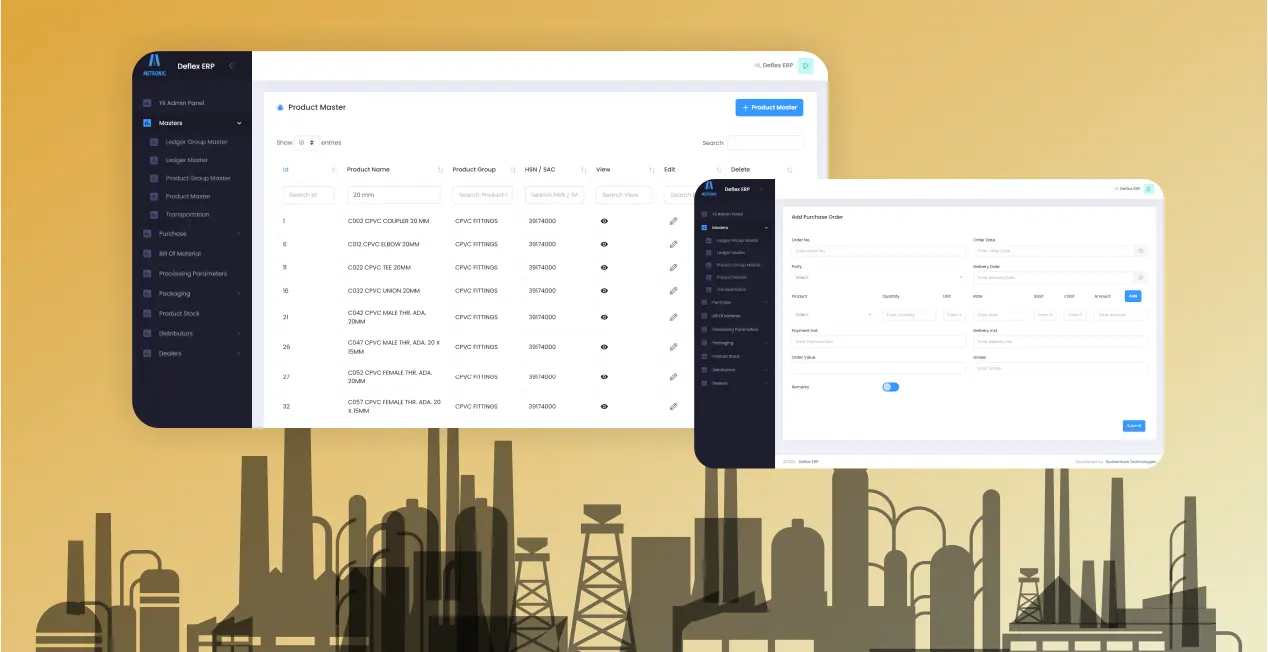Toggle the Remarks switch in Purchase Order form
1268x652 pixels.
(x=890, y=387)
